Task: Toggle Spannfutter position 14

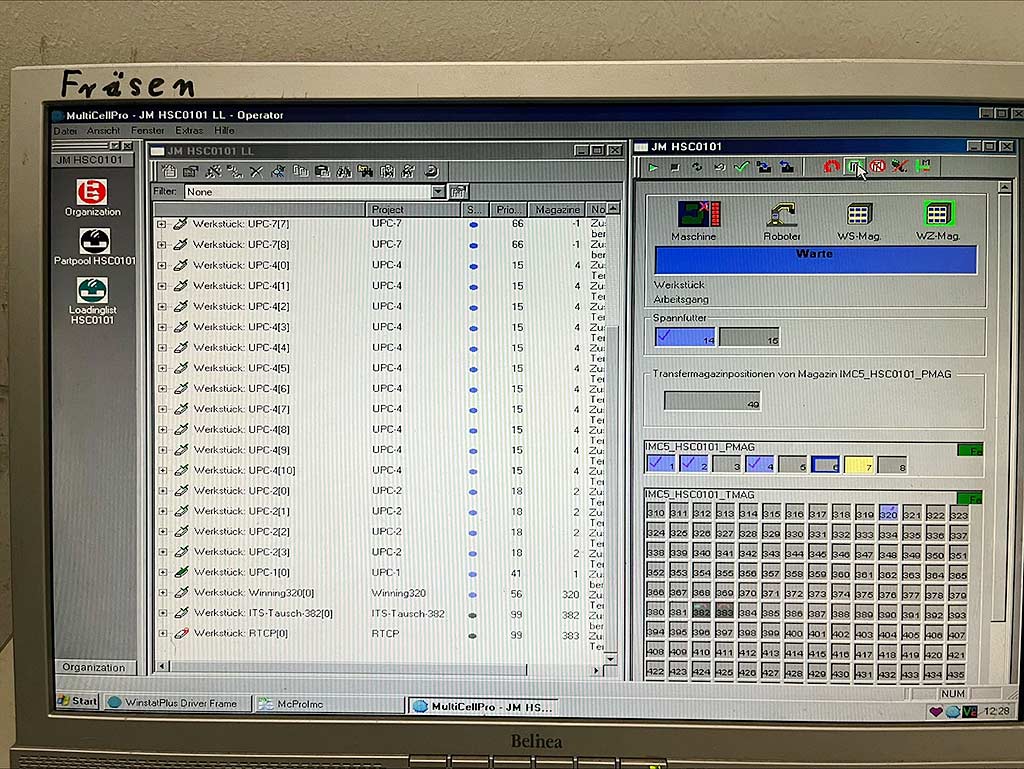Action: point(685,336)
